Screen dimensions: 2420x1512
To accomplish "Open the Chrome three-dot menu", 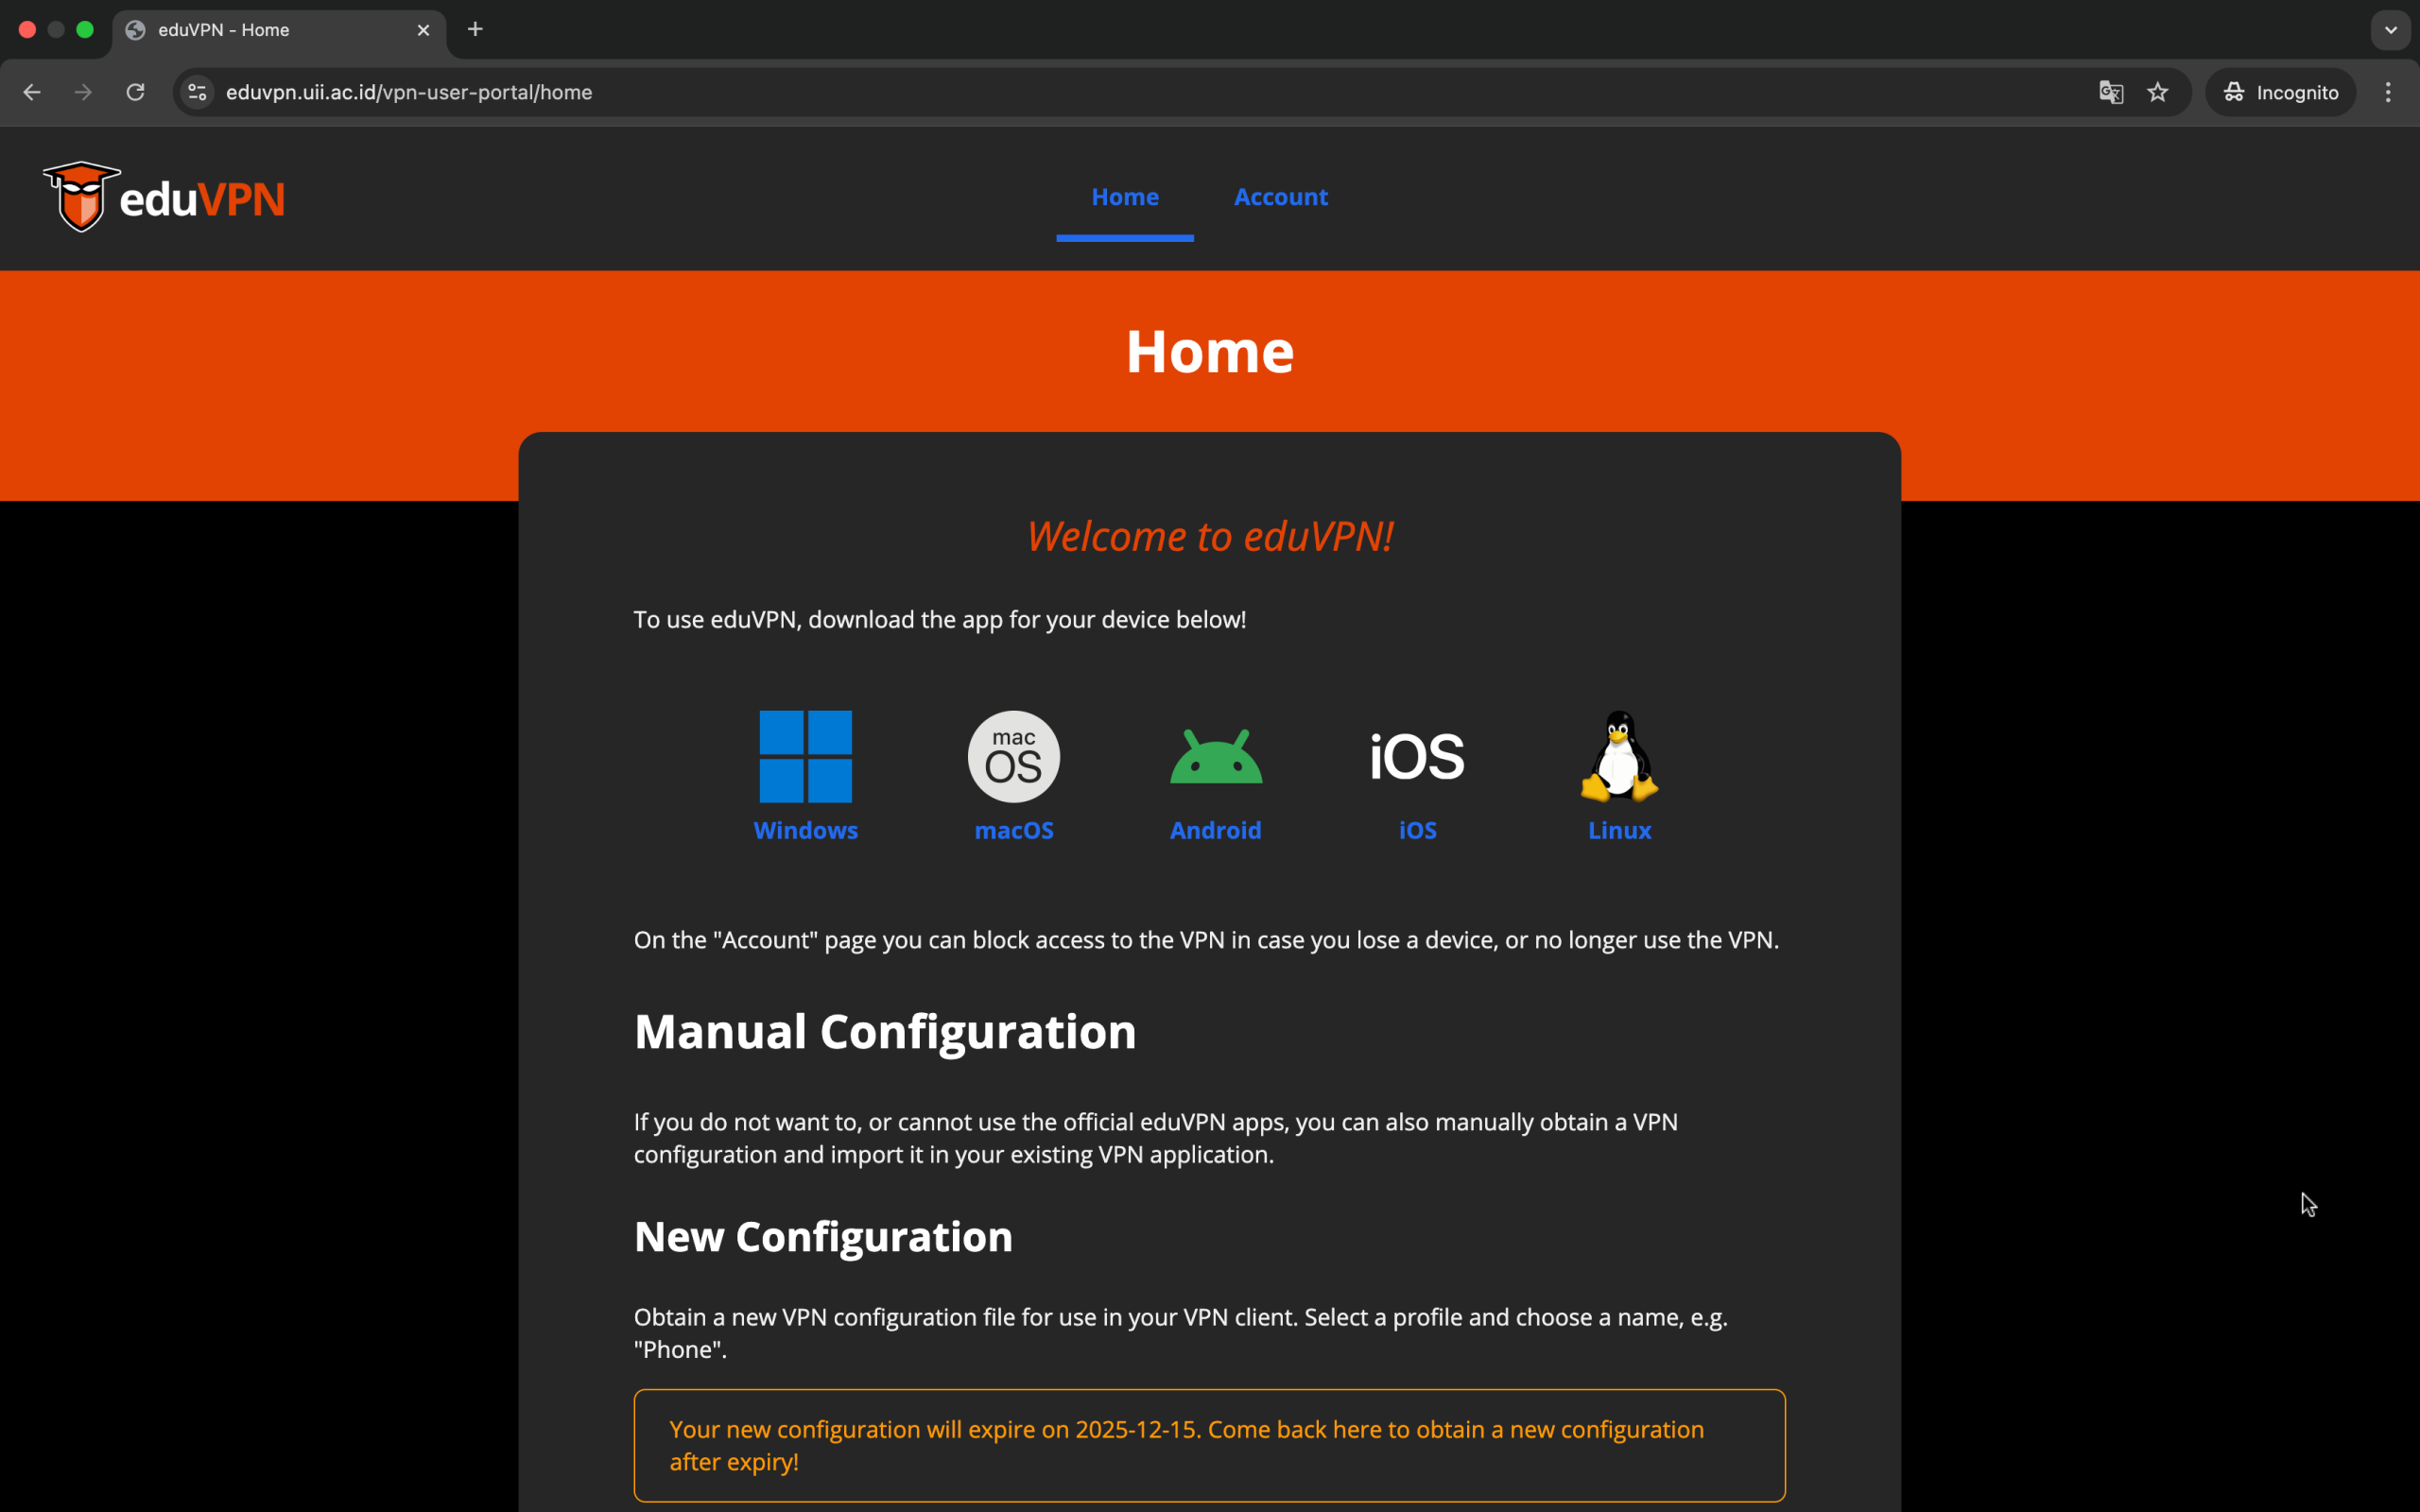I will pyautogui.click(x=2388, y=92).
